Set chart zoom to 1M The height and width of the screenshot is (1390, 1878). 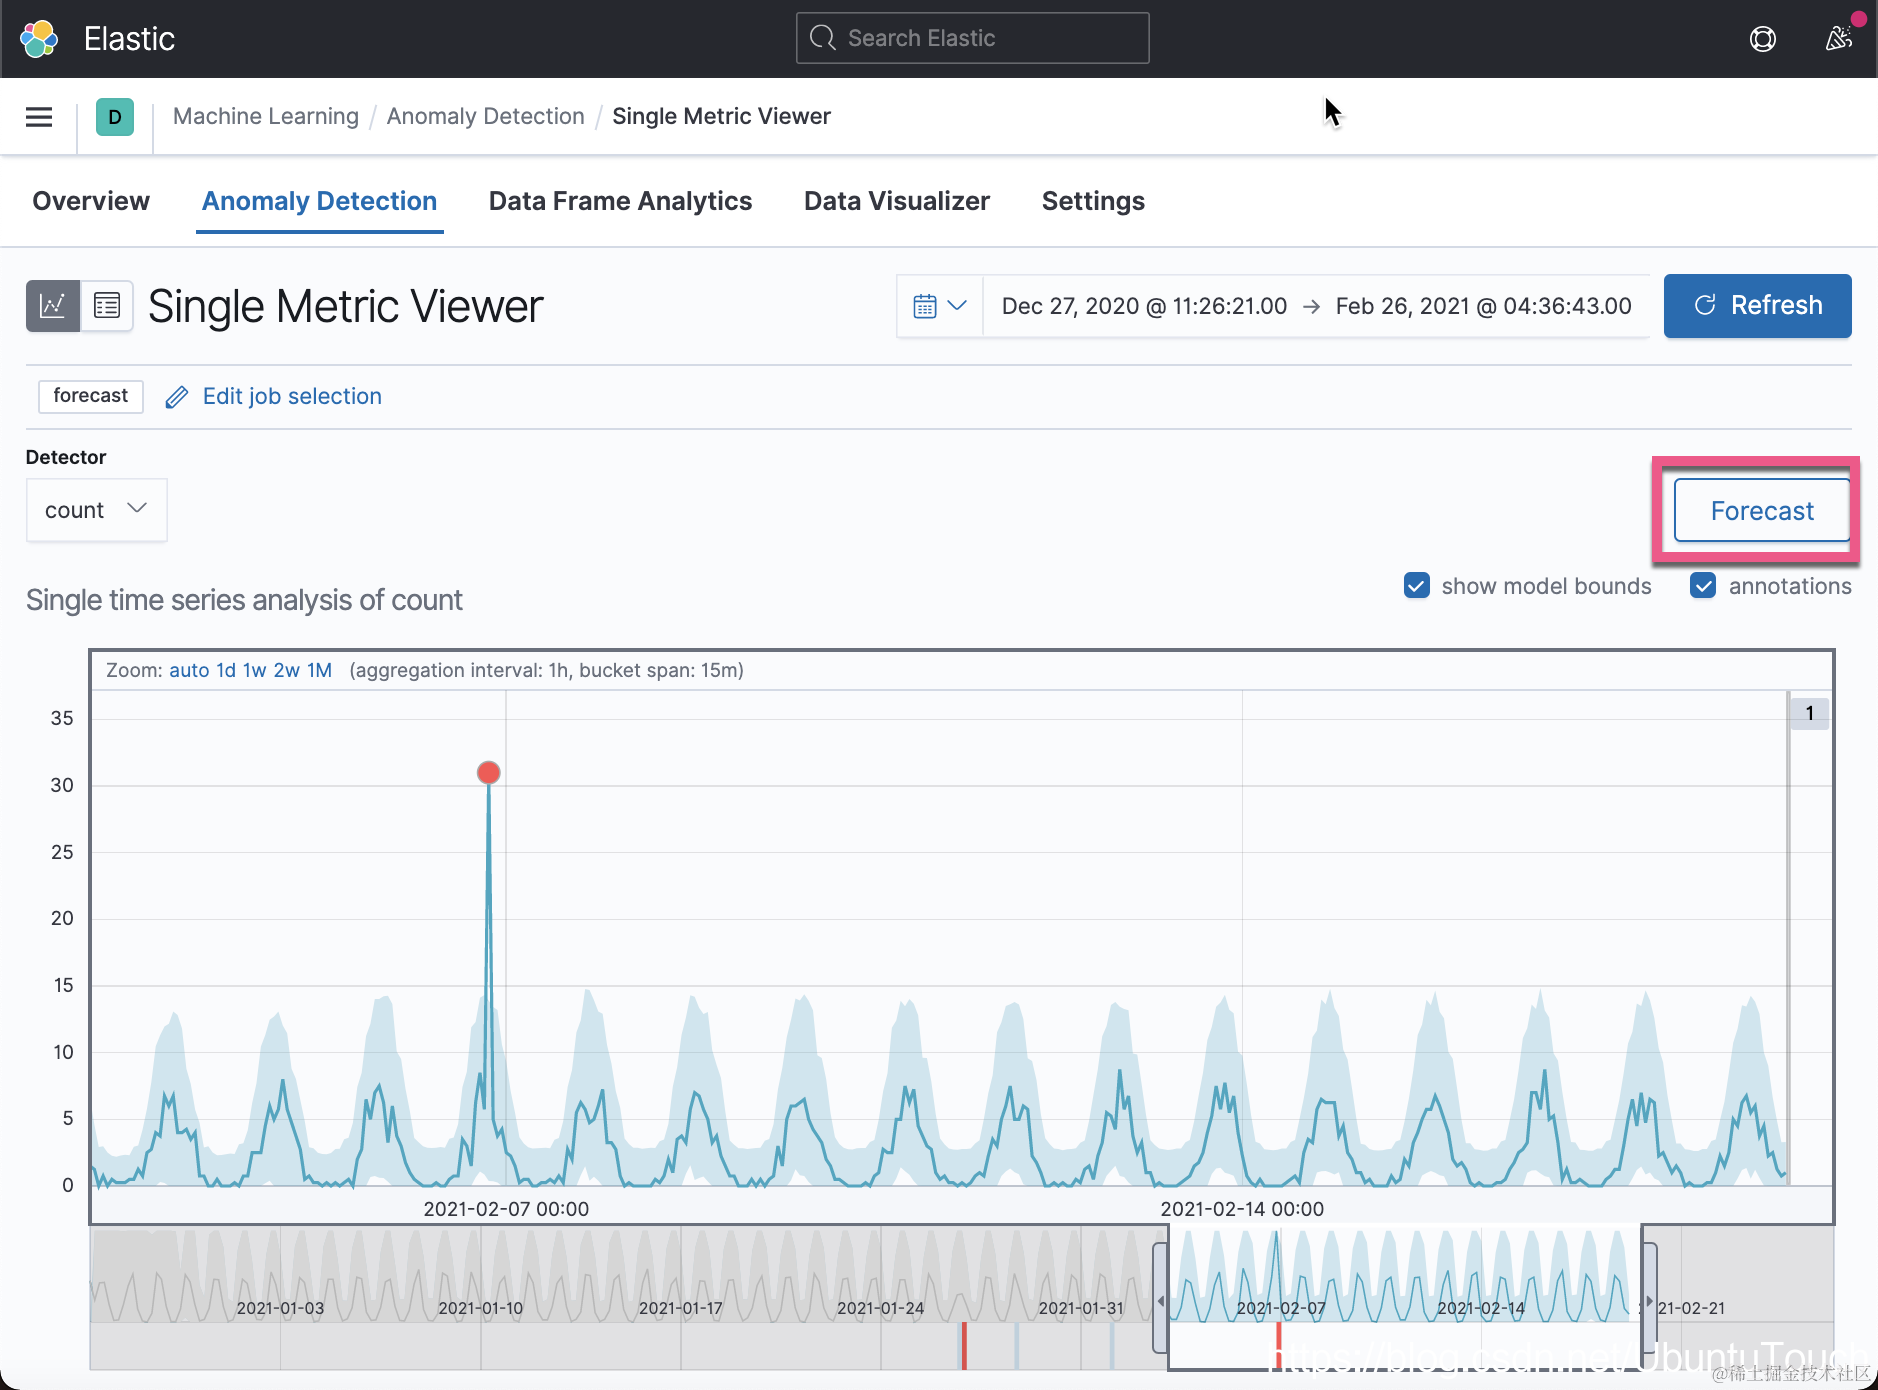pos(319,670)
